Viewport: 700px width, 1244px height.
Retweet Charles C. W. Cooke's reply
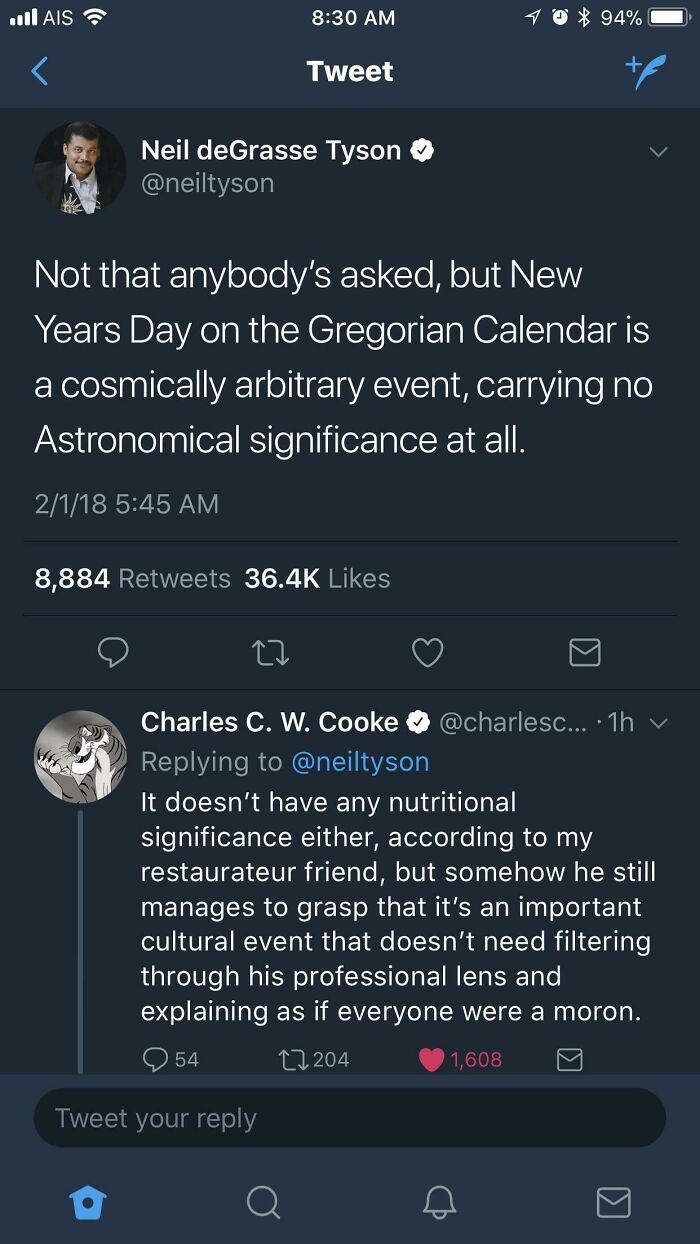pos(289,1059)
